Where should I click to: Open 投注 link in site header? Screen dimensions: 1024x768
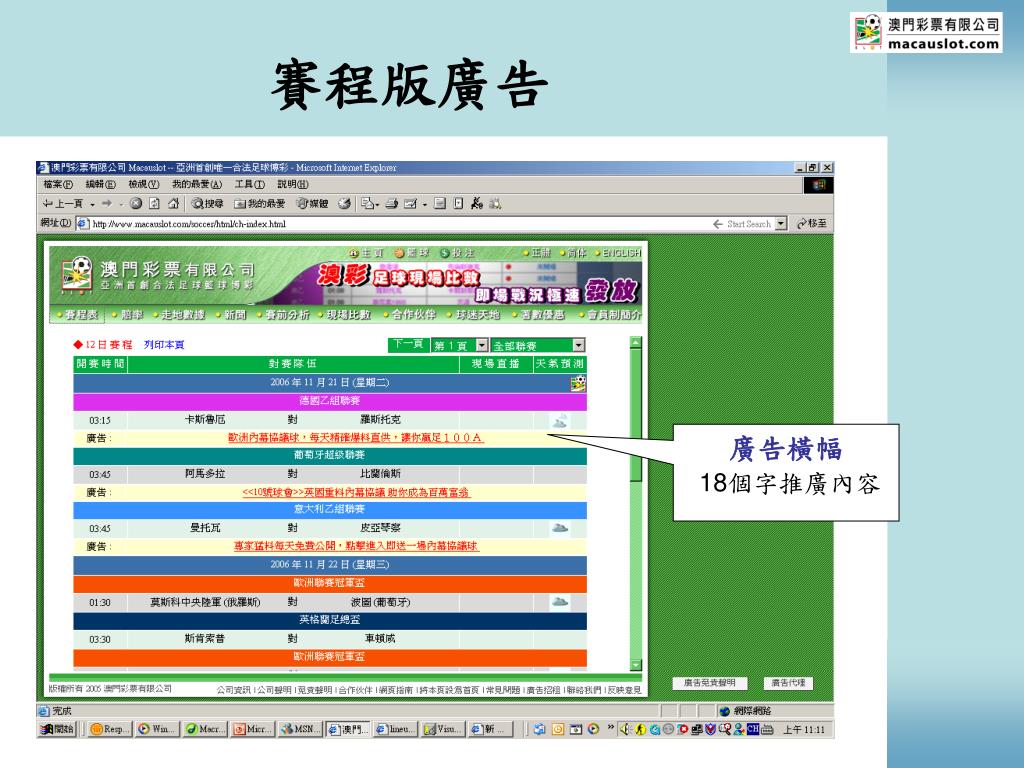[457, 253]
